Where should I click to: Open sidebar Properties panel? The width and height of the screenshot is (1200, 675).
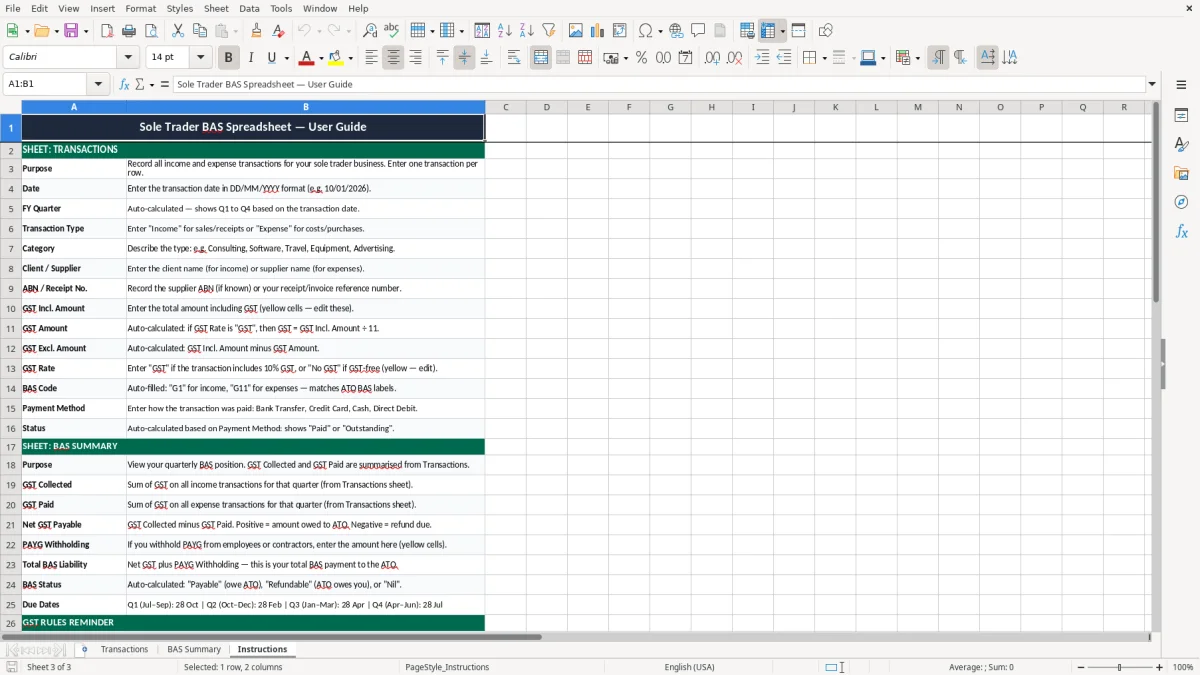click(1181, 116)
